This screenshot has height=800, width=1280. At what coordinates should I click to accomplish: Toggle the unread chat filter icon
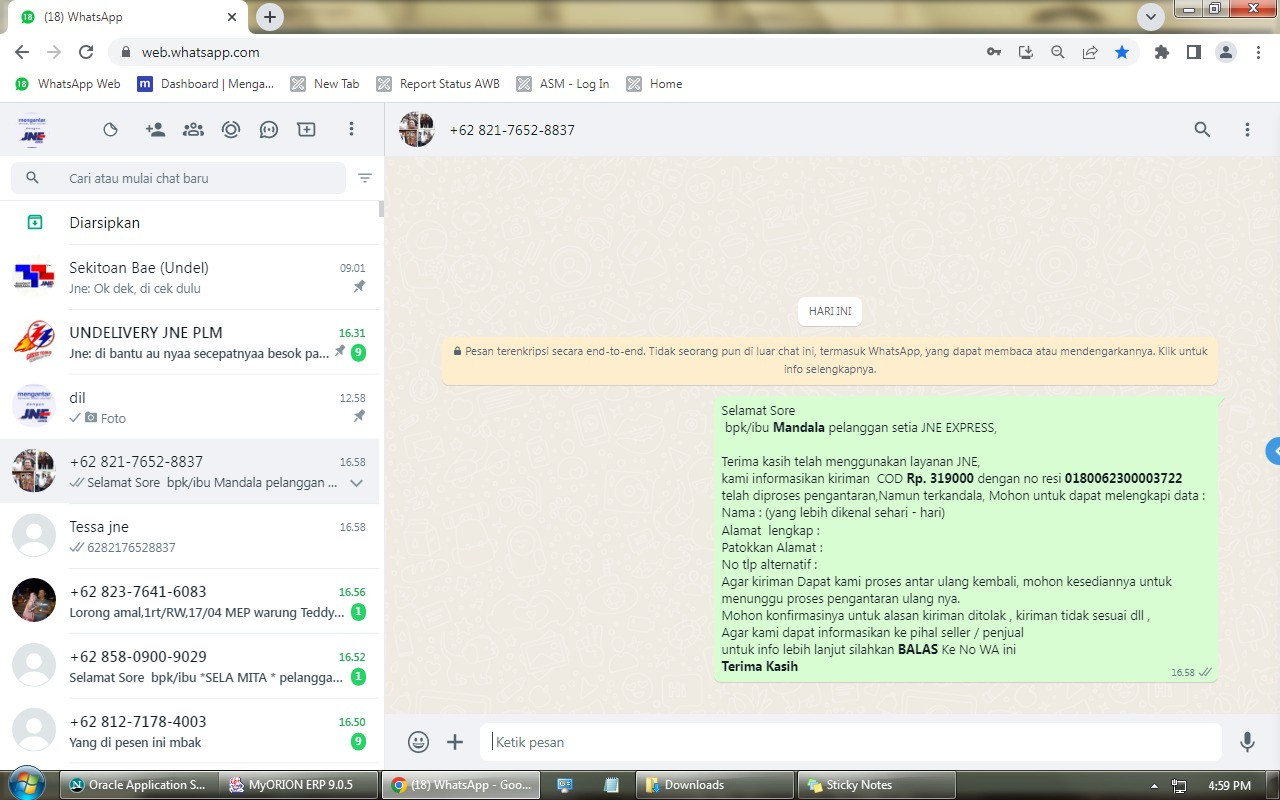pyautogui.click(x=365, y=178)
